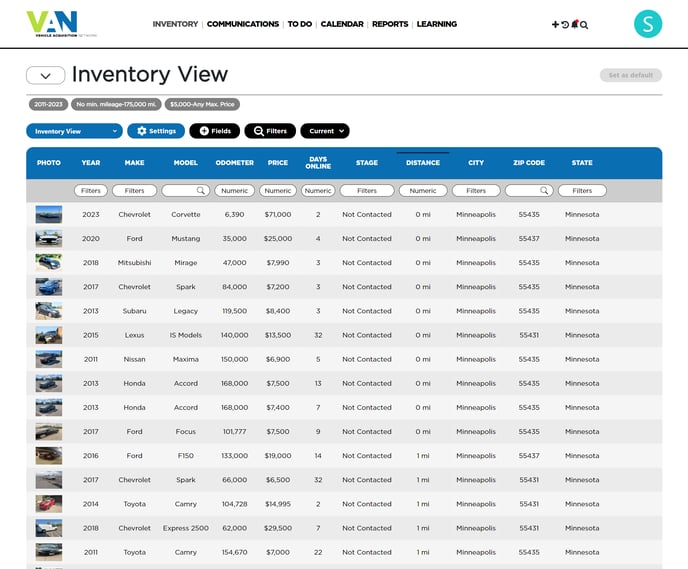Toggle the Filters button in toolbar
The width and height of the screenshot is (688, 569).
[x=270, y=131]
